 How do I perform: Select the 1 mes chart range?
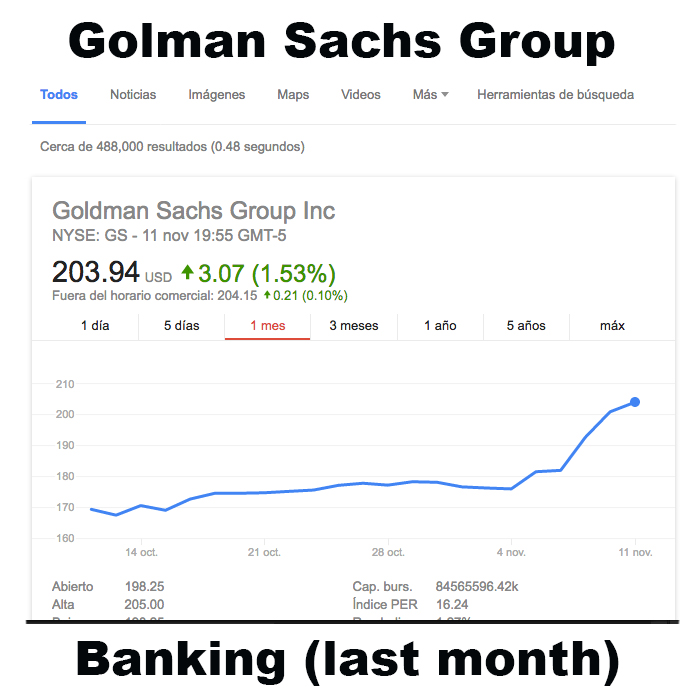tap(268, 326)
